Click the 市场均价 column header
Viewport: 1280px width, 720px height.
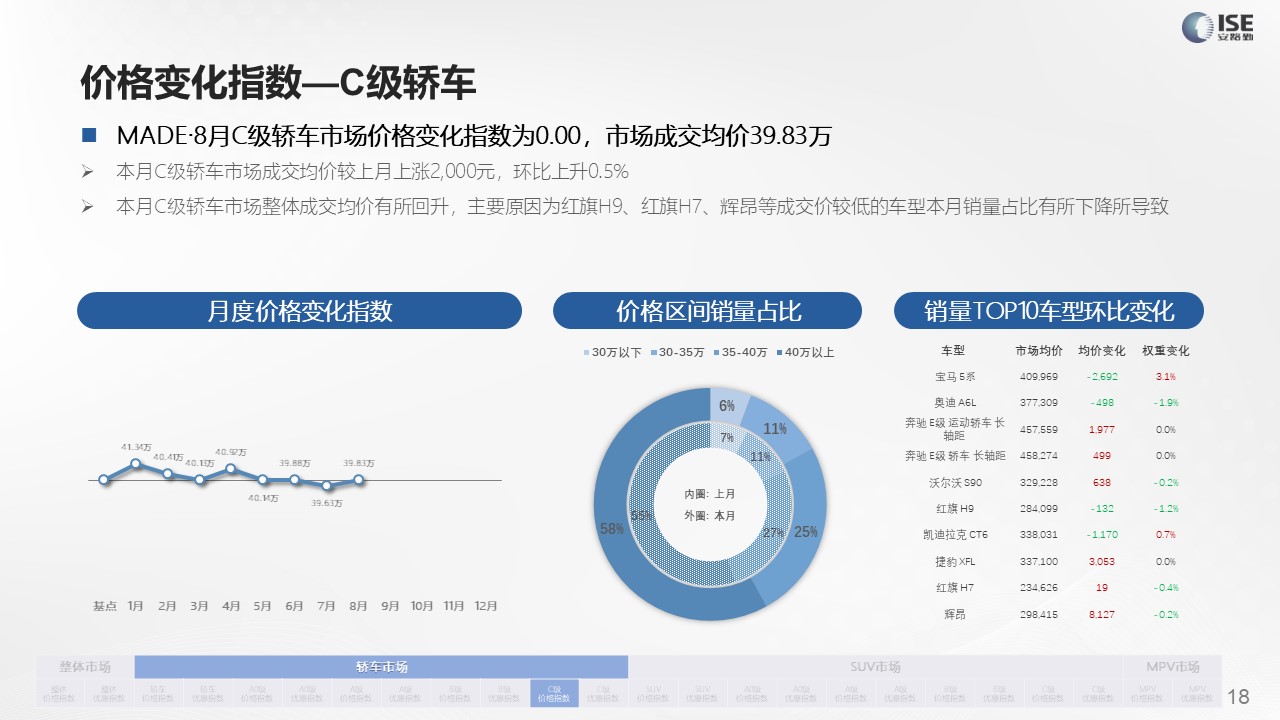pos(1039,351)
